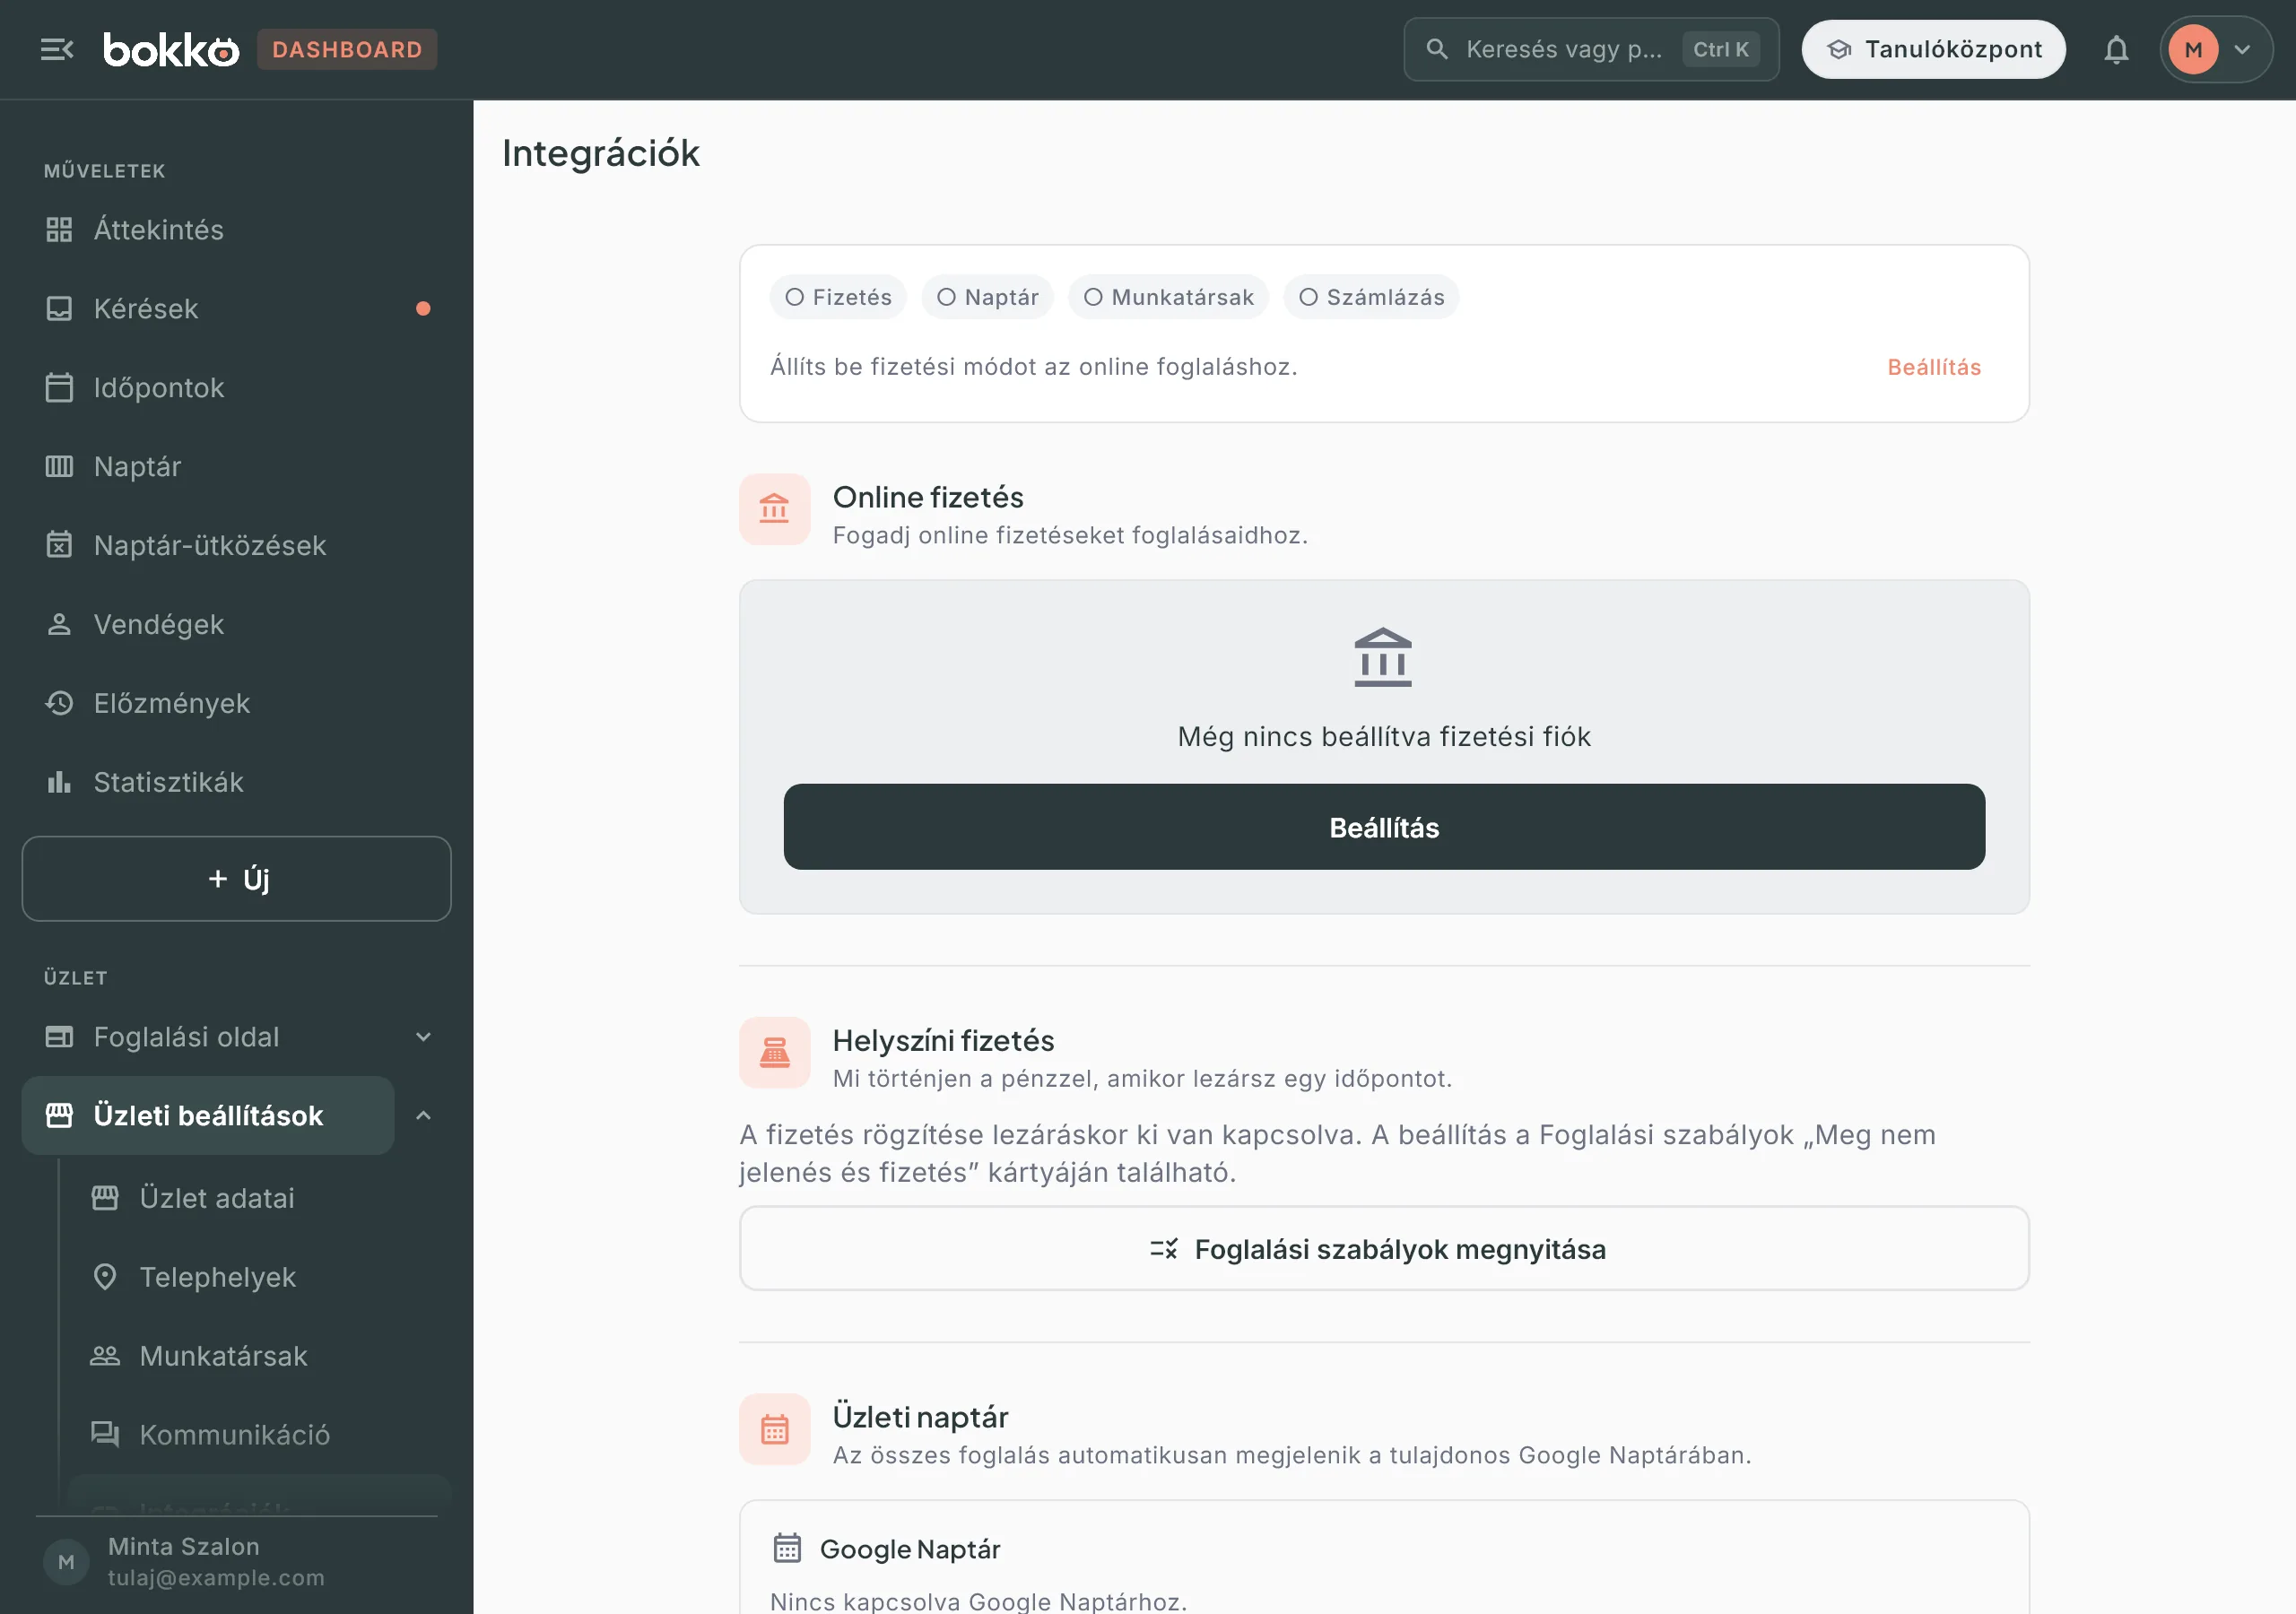The width and height of the screenshot is (2296, 1614).
Task: Open Foglalási szabályok megnyitása
Action: (x=1384, y=1249)
